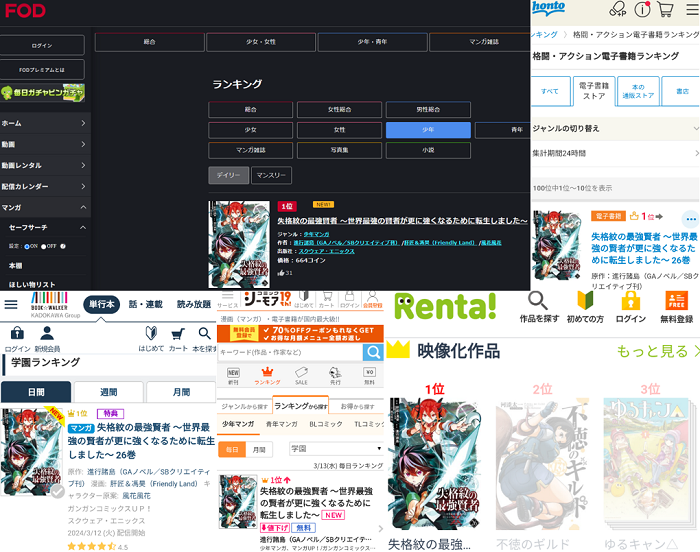
Task: Click the Renta search magnifier icon
Action: pos(538,301)
